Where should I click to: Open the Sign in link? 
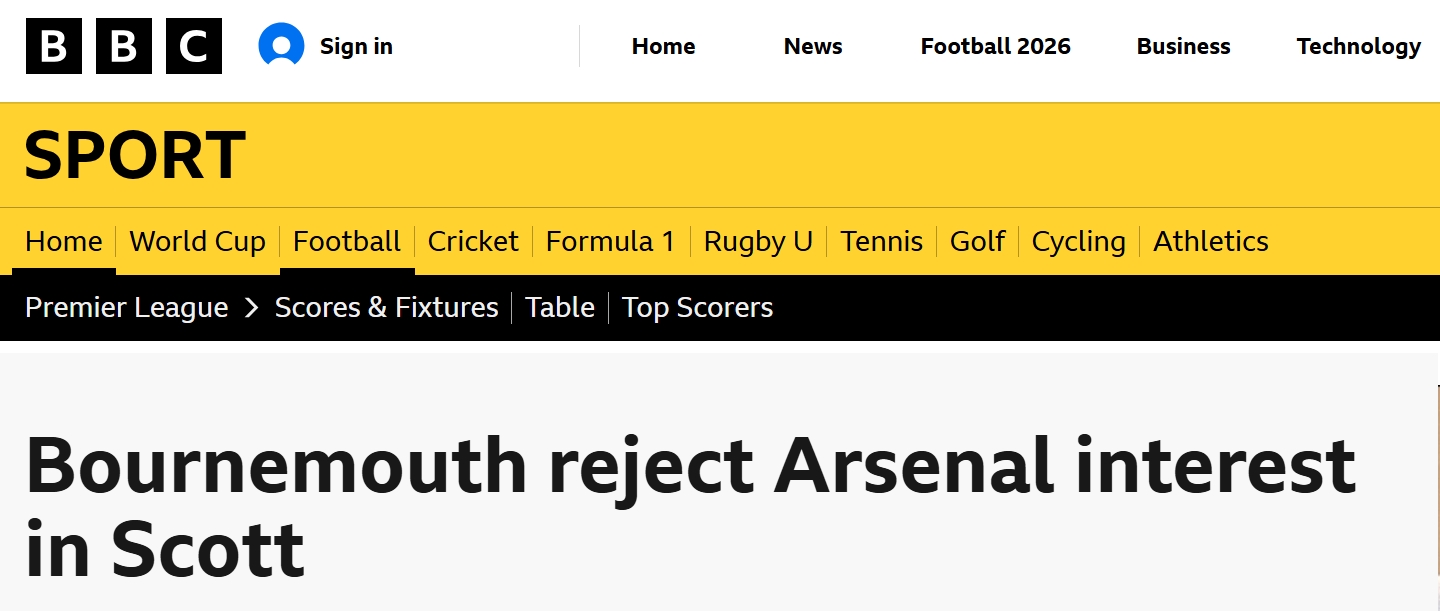pos(356,46)
